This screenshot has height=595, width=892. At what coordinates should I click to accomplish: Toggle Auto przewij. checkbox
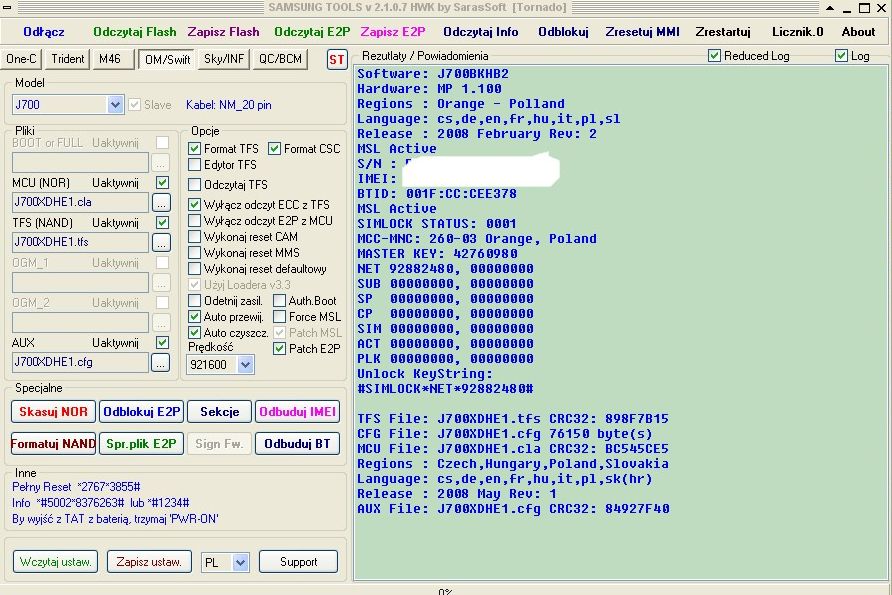coord(195,316)
